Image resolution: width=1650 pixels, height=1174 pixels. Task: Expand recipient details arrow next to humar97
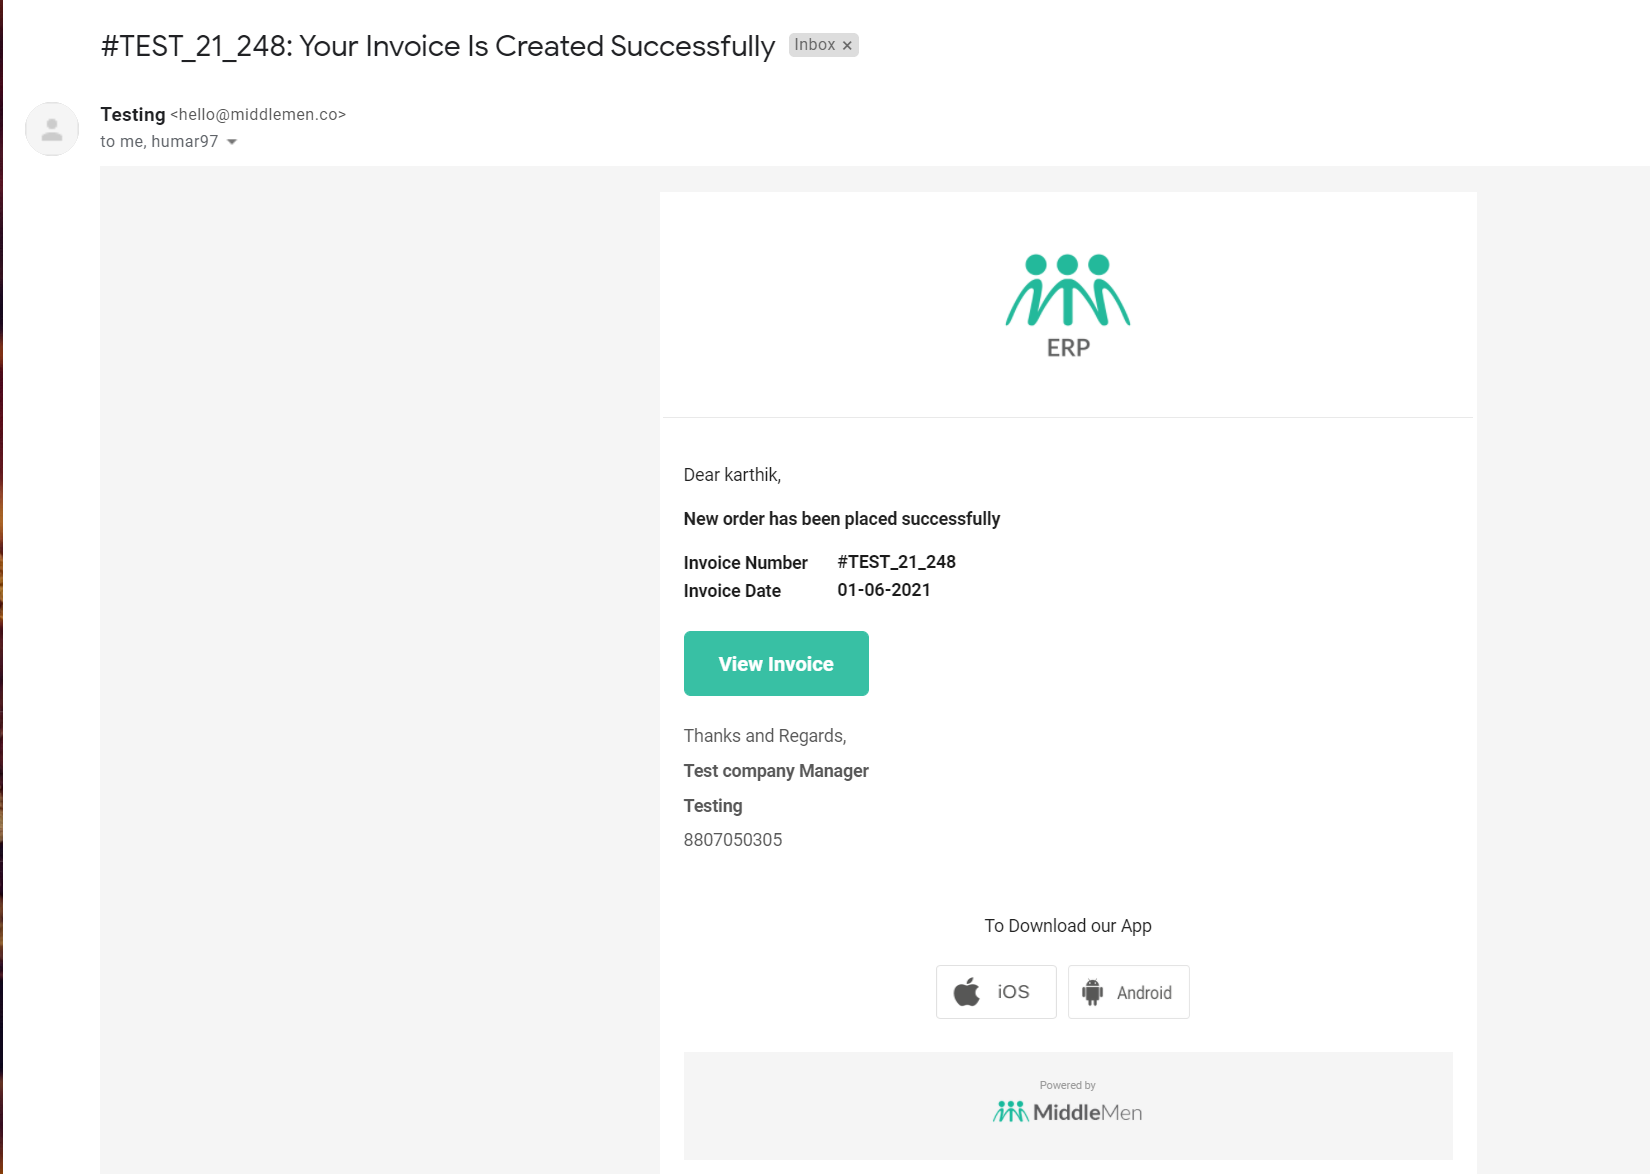pos(232,142)
